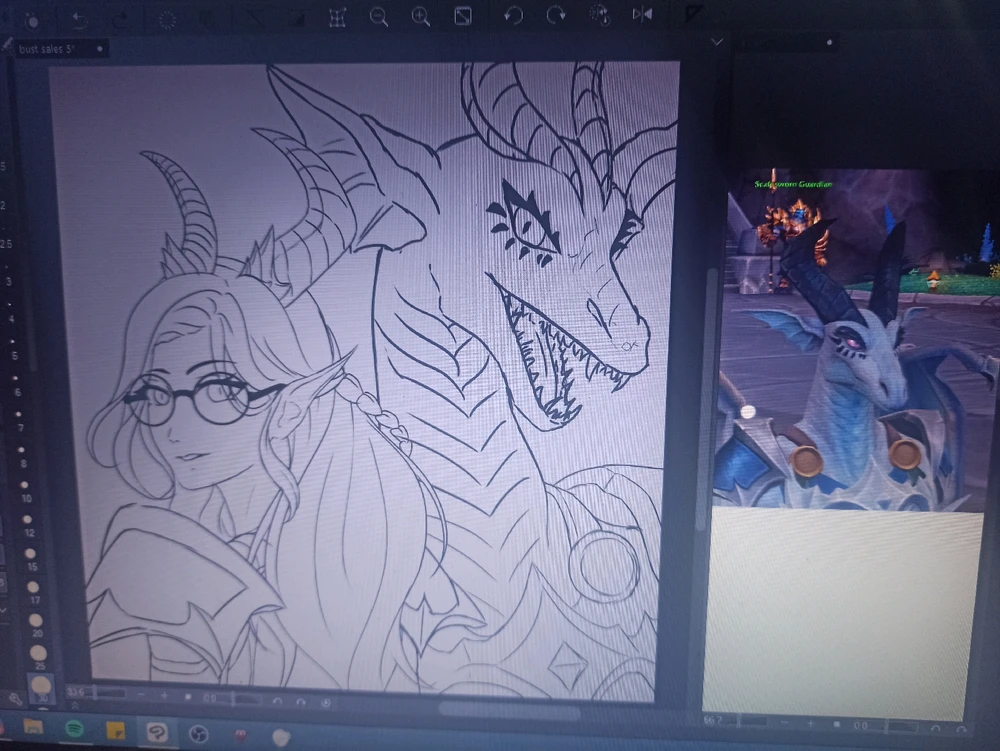
Task: Click the reset rotation icon below the main canvas
Action: click(325, 703)
